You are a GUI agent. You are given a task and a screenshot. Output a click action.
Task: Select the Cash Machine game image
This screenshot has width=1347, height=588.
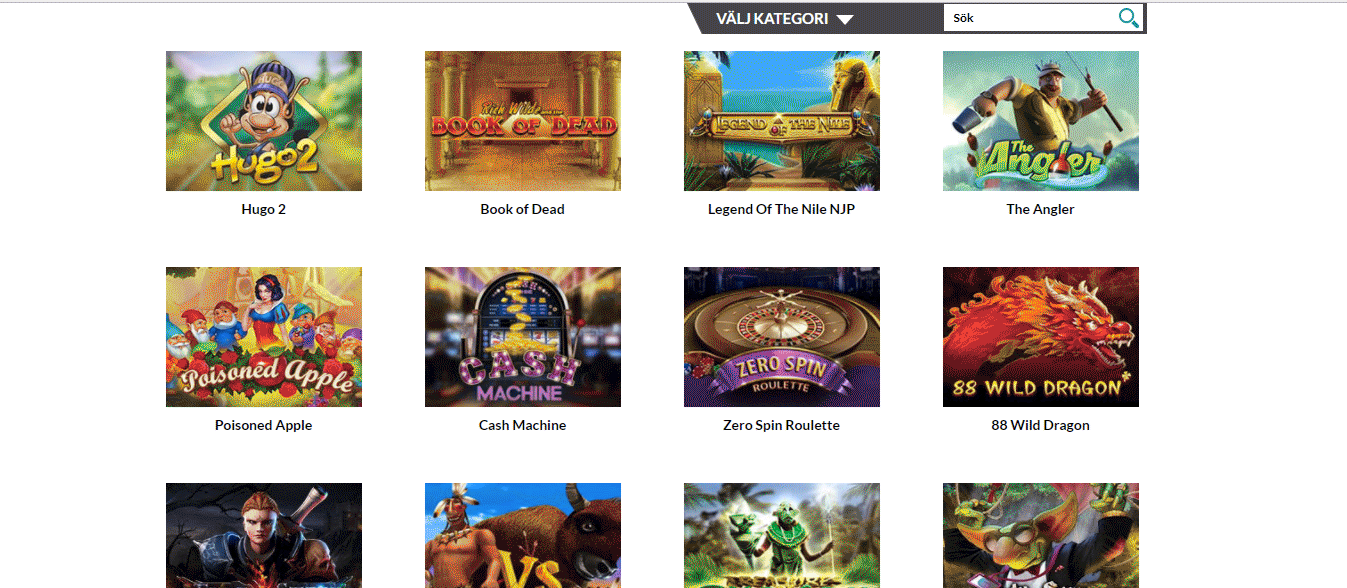click(523, 337)
